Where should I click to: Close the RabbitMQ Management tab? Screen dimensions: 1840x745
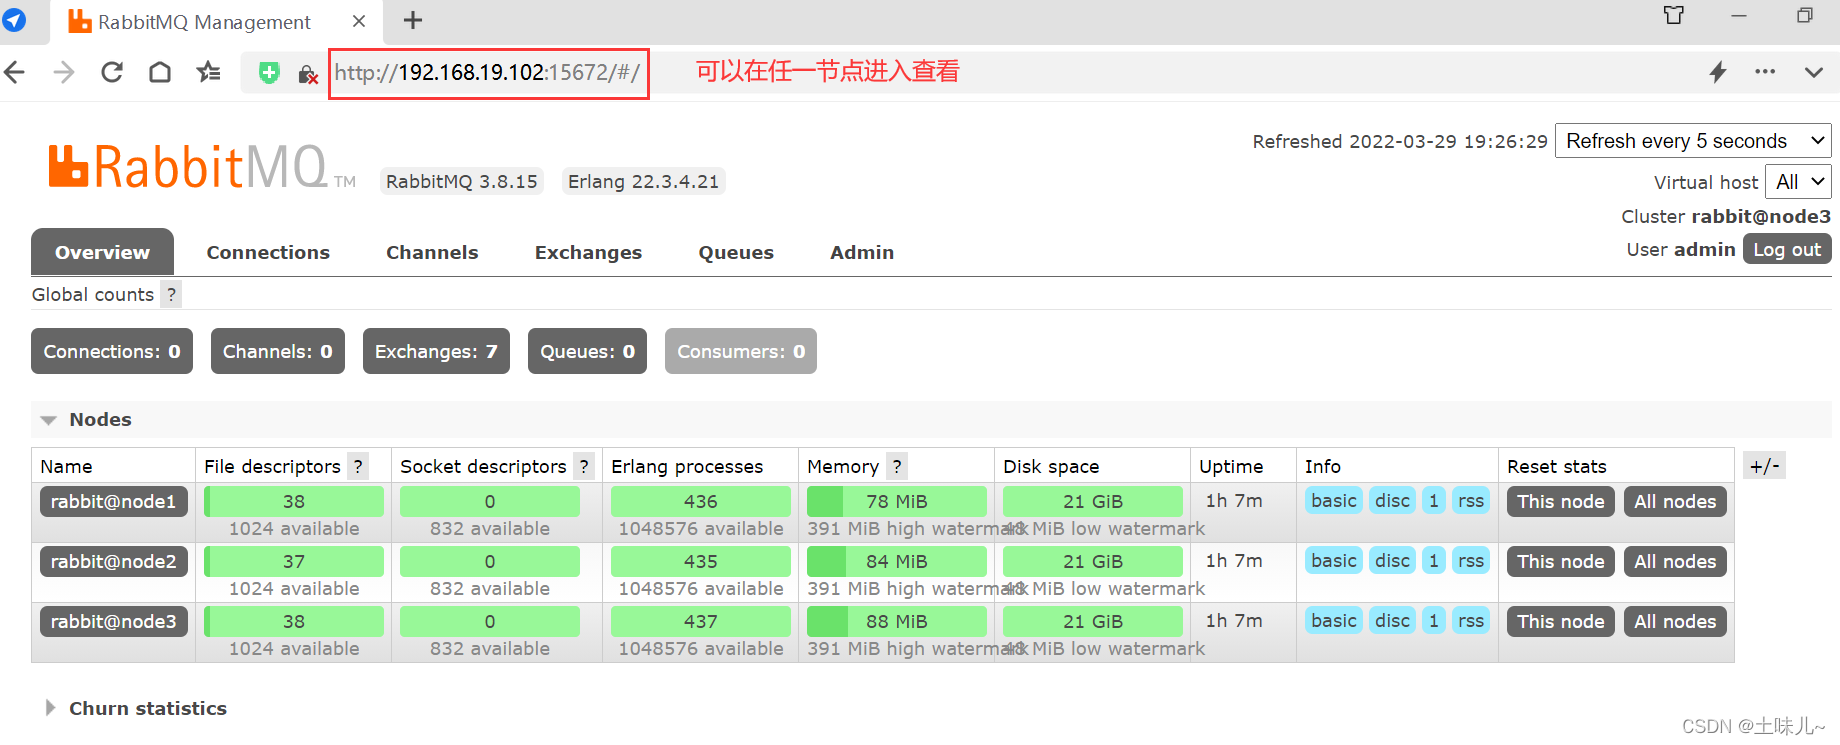[359, 21]
